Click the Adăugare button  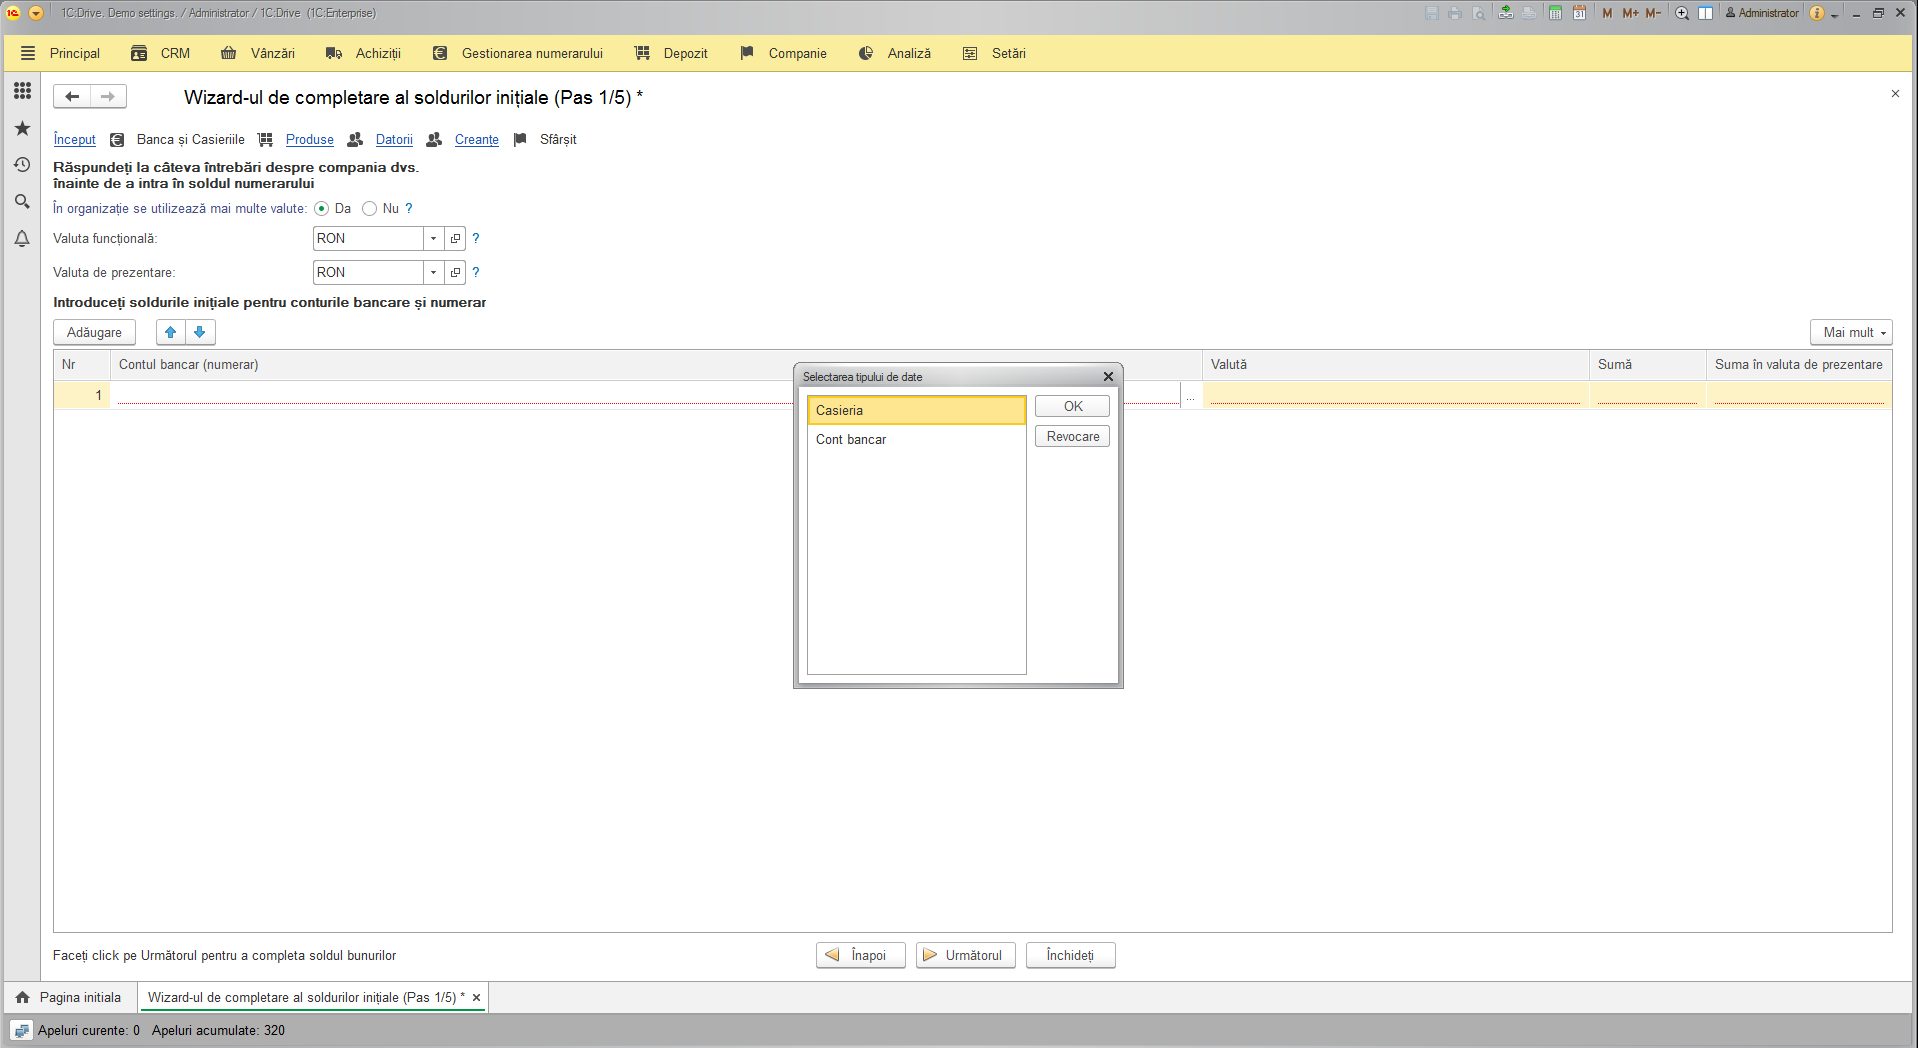click(94, 332)
